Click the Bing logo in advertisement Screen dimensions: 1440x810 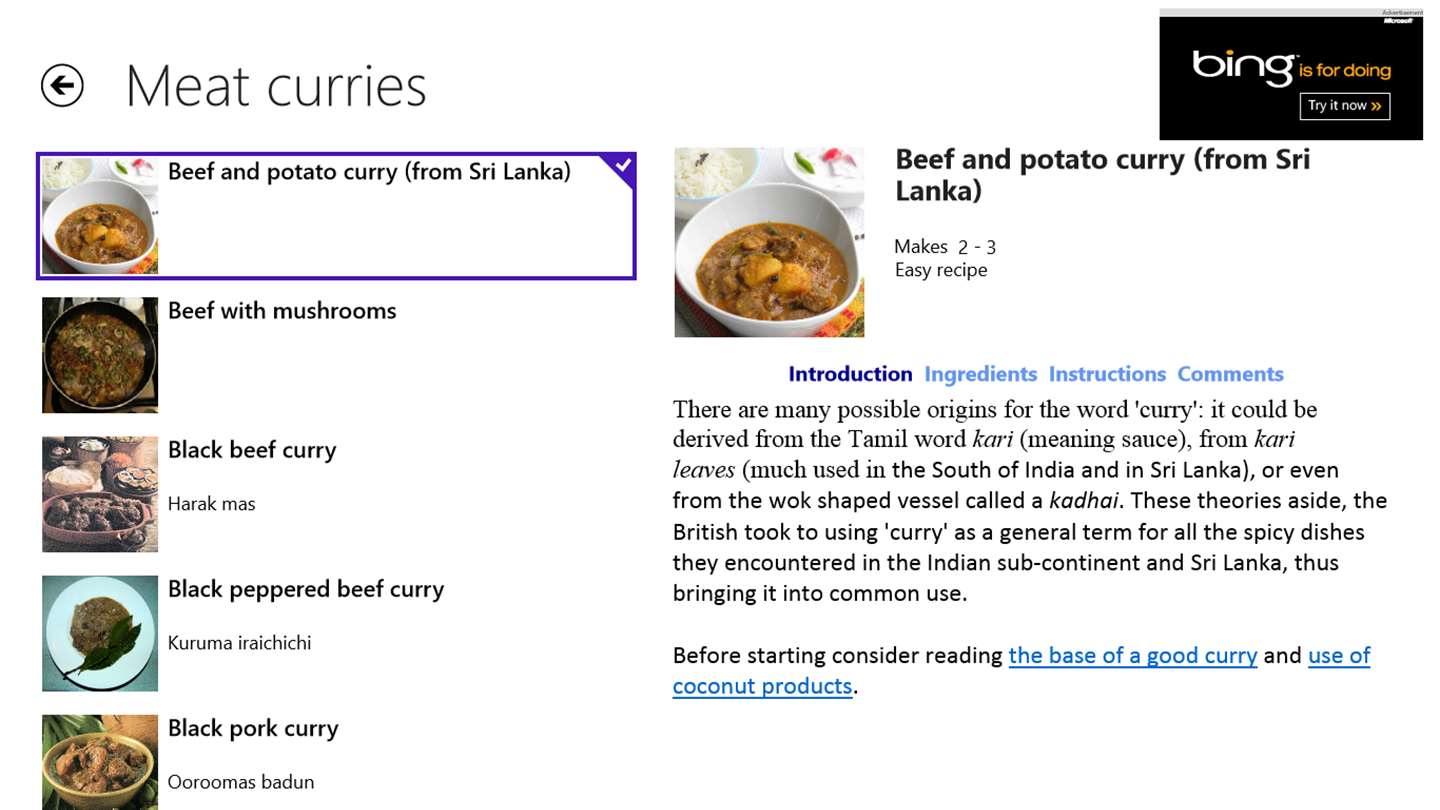1243,67
